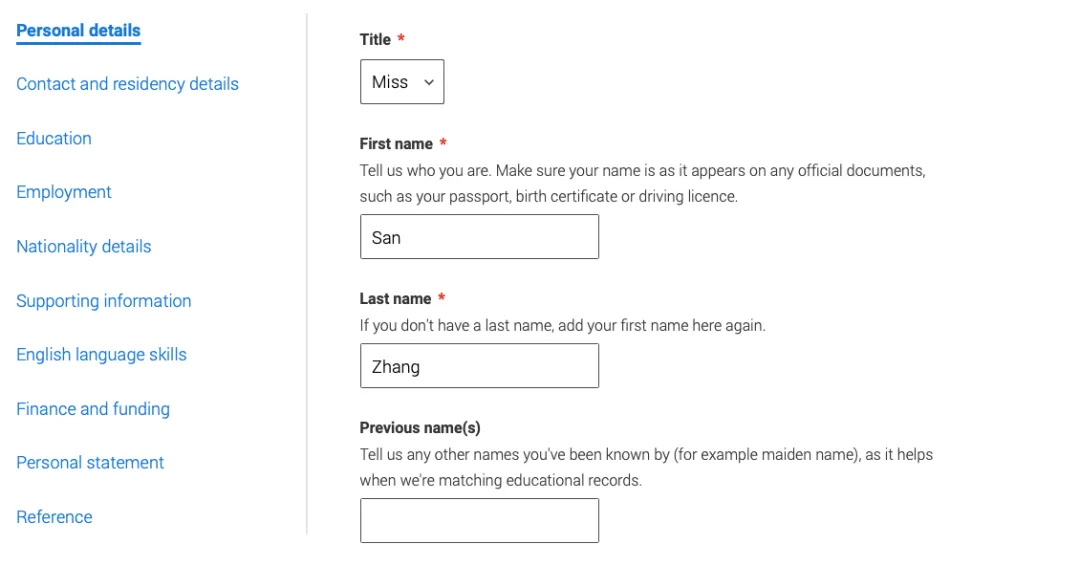Click the Last name label
The image size is (1080, 566).
click(395, 299)
